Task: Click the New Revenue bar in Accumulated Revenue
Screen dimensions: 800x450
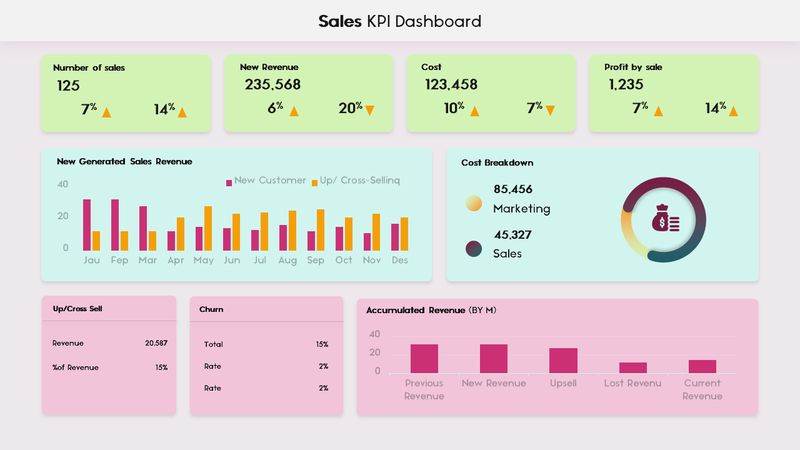Action: [493, 358]
